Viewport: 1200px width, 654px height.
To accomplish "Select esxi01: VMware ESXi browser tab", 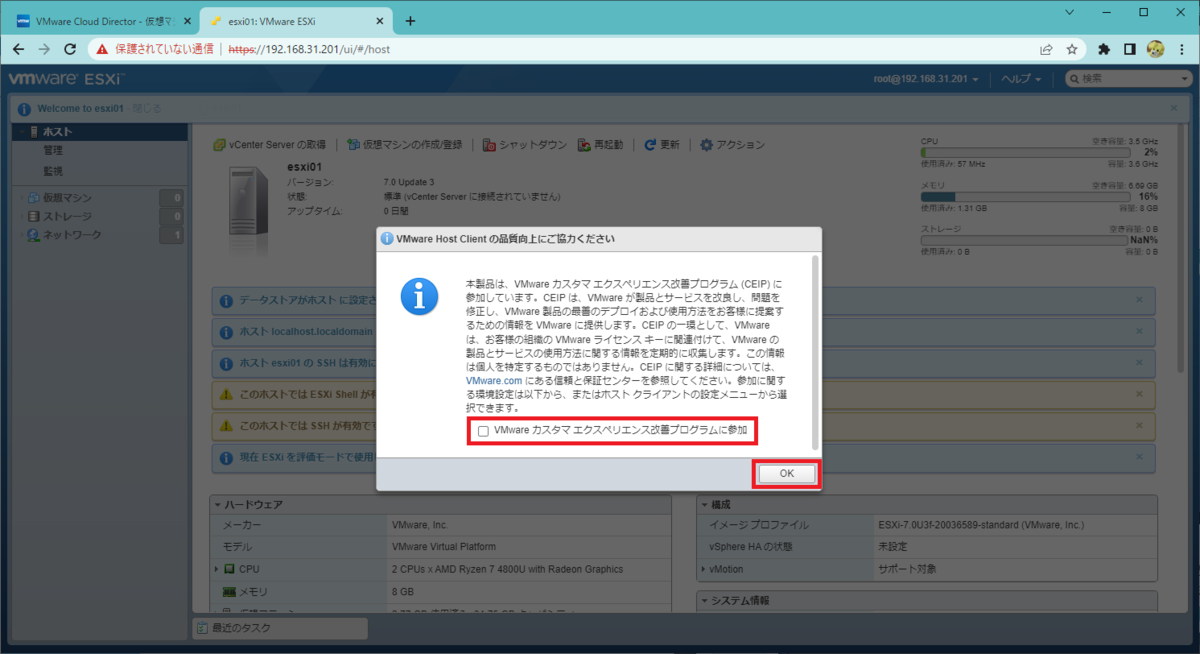I will (295, 21).
